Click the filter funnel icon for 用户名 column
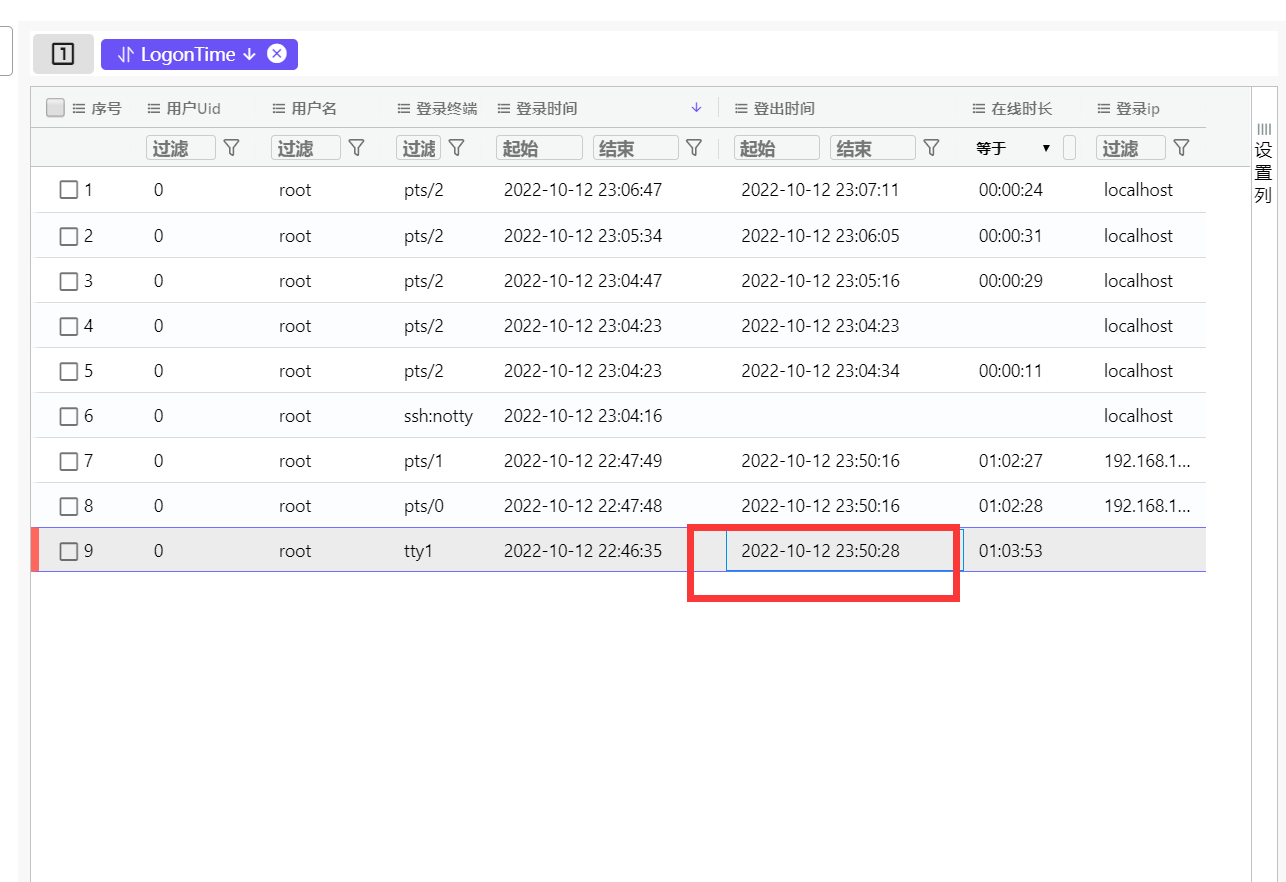Screen dimensions: 1286x882 [x=357, y=148]
